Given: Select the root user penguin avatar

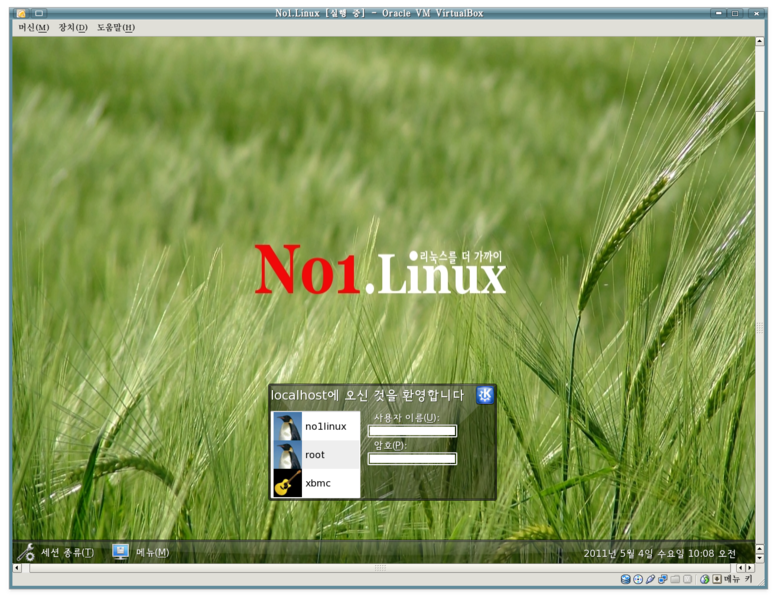Looking at the screenshot, I should point(287,454).
